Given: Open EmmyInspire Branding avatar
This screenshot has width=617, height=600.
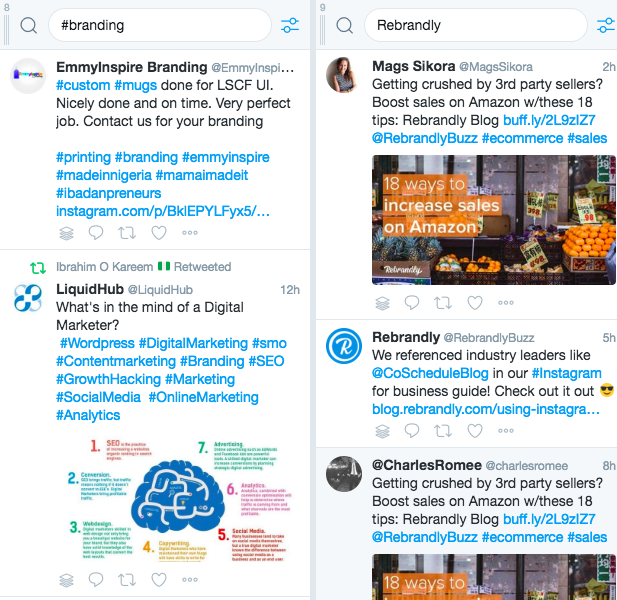Looking at the screenshot, I should click(28, 76).
